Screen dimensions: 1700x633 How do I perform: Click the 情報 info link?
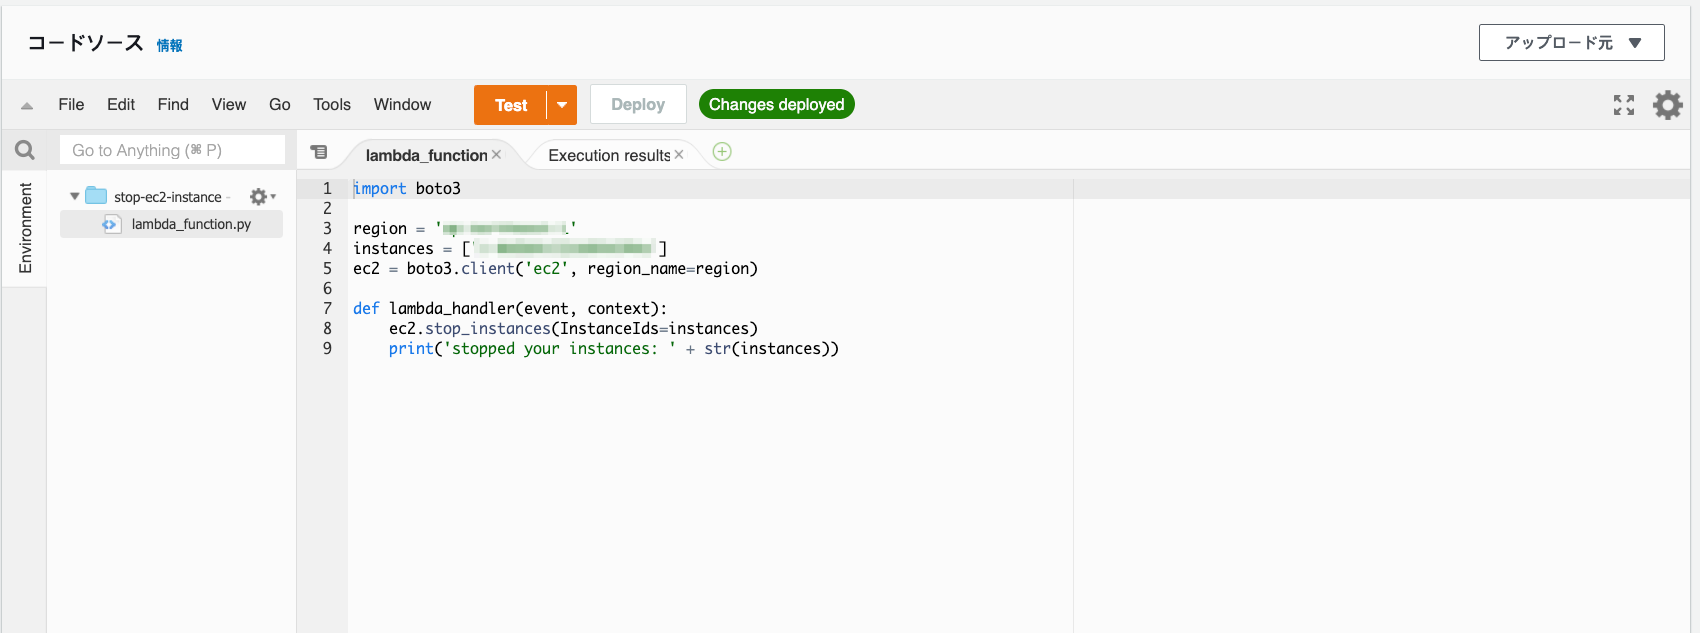(x=169, y=46)
